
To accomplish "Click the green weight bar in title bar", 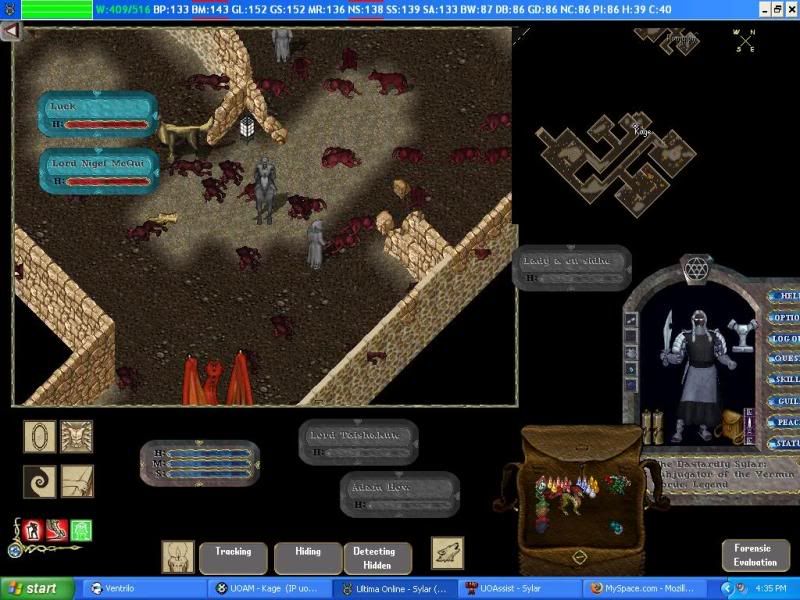I will (57, 9).
